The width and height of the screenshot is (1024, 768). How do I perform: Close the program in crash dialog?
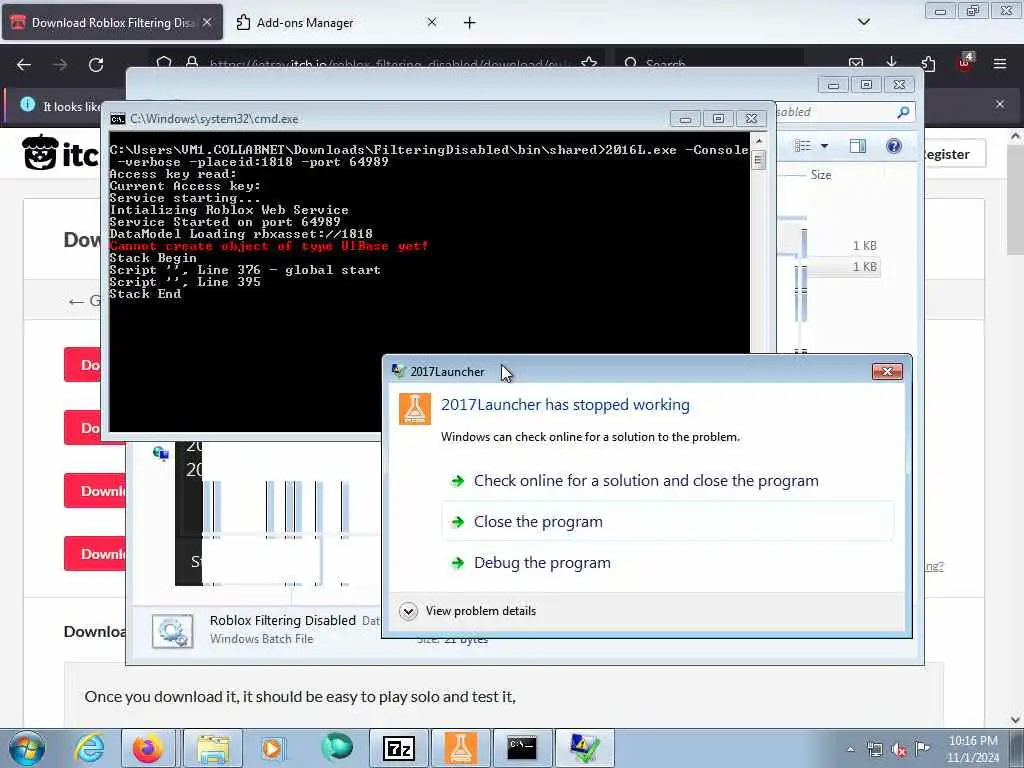tap(667, 521)
